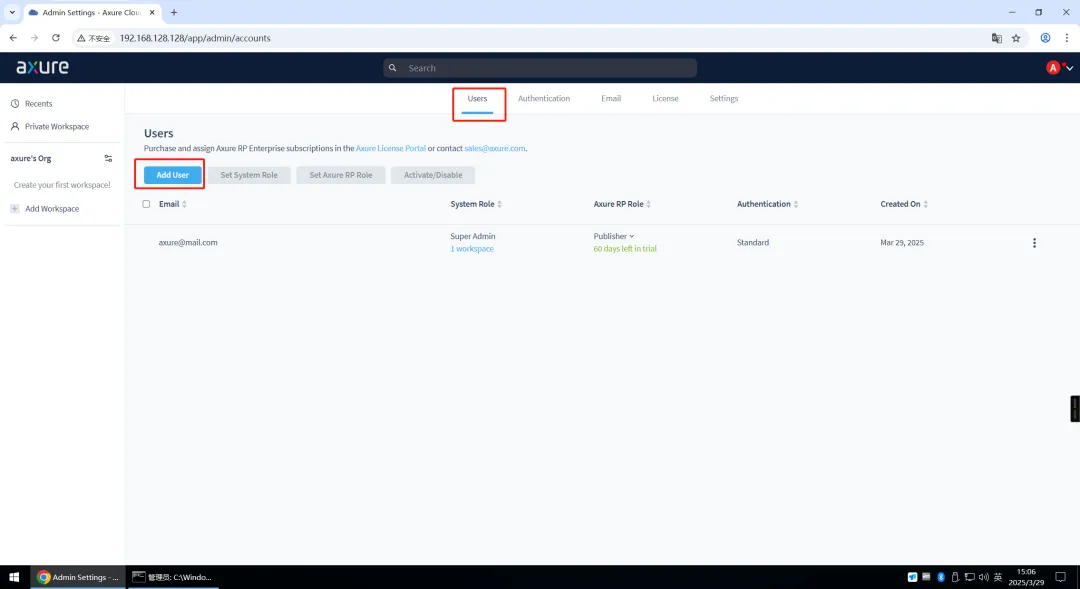Screen dimensions: 1080x589
Task: Click the volume tray icon
Action: (x=983, y=577)
